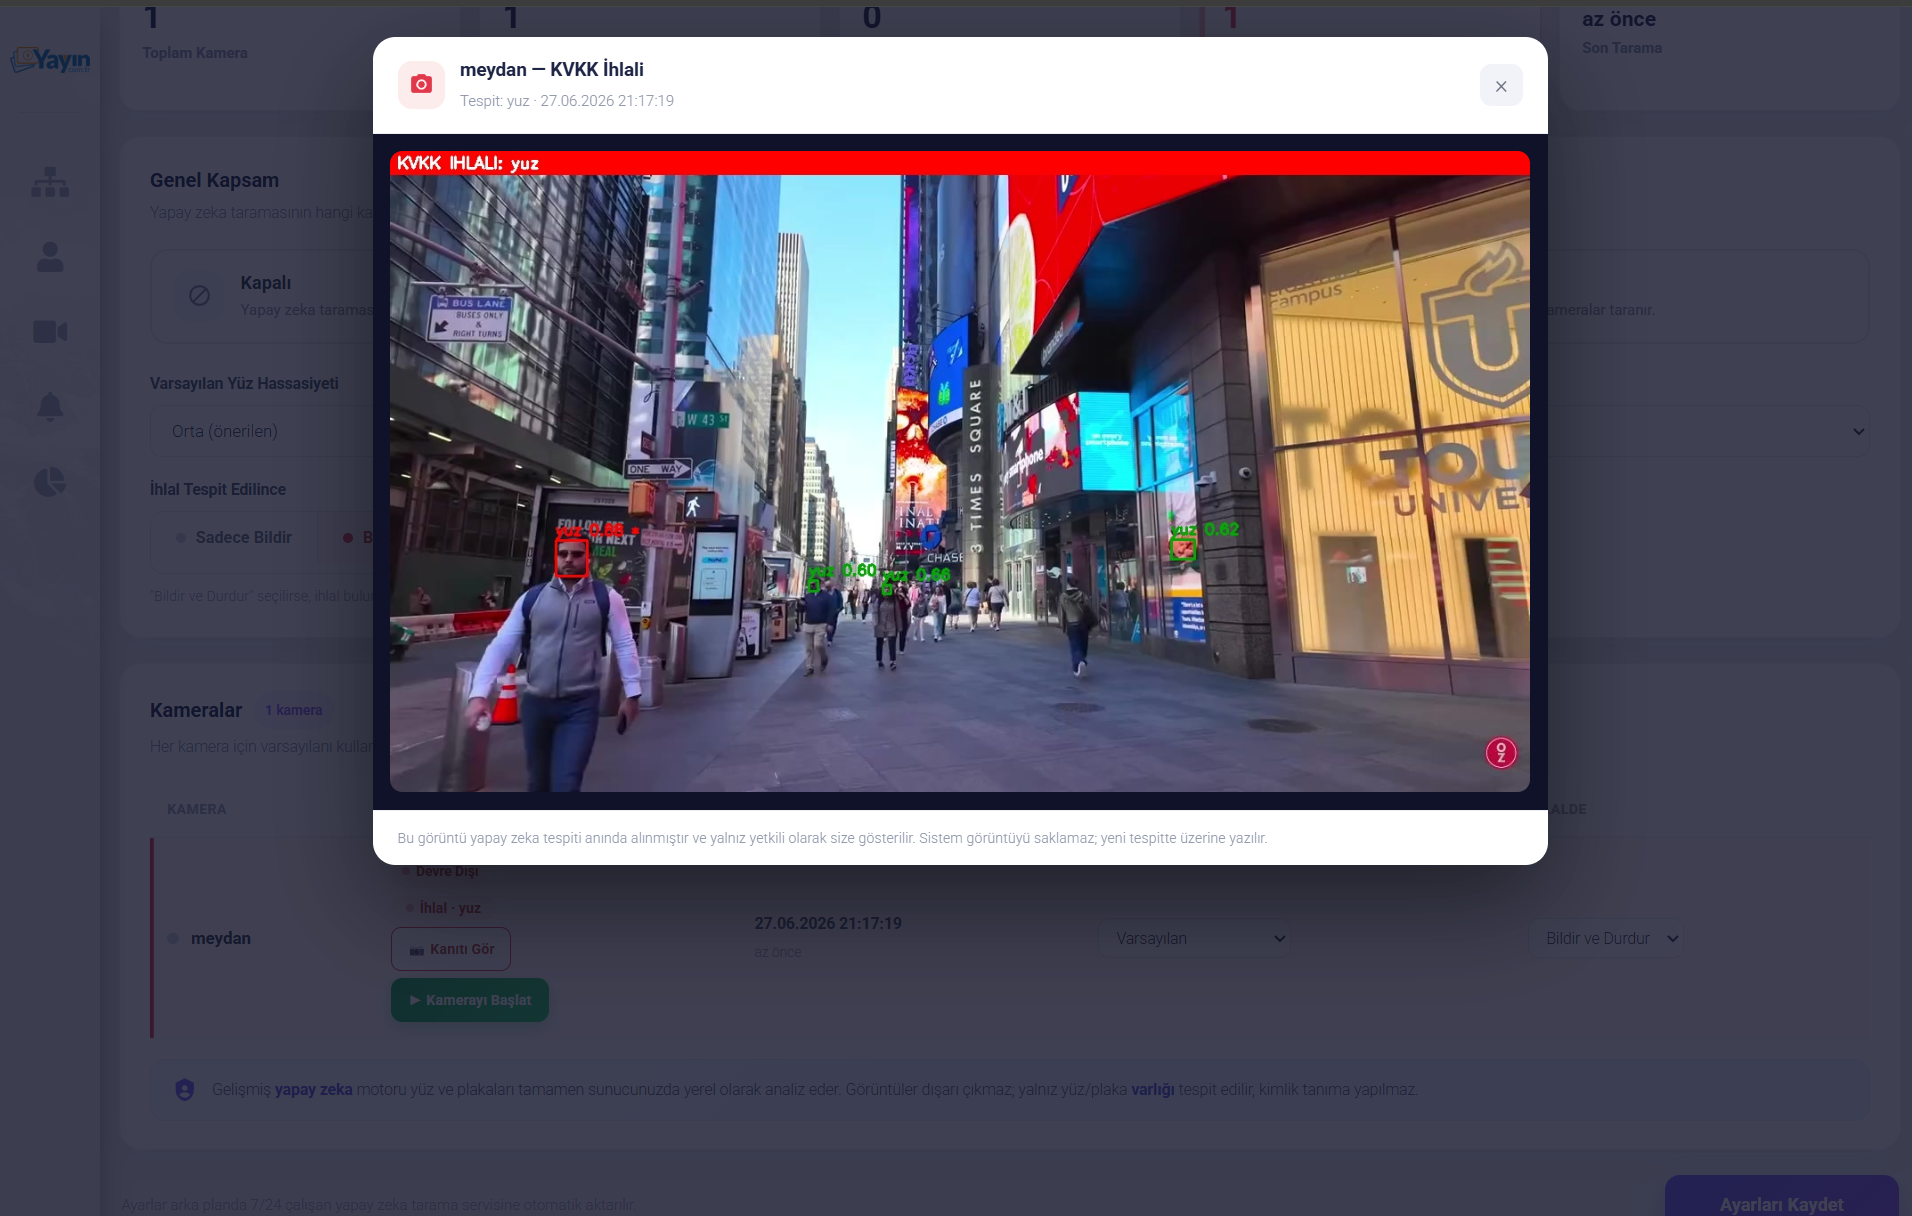This screenshot has height=1216, width=1912.
Task: Close the KVKK İhlali evidence dialog
Action: click(1501, 86)
